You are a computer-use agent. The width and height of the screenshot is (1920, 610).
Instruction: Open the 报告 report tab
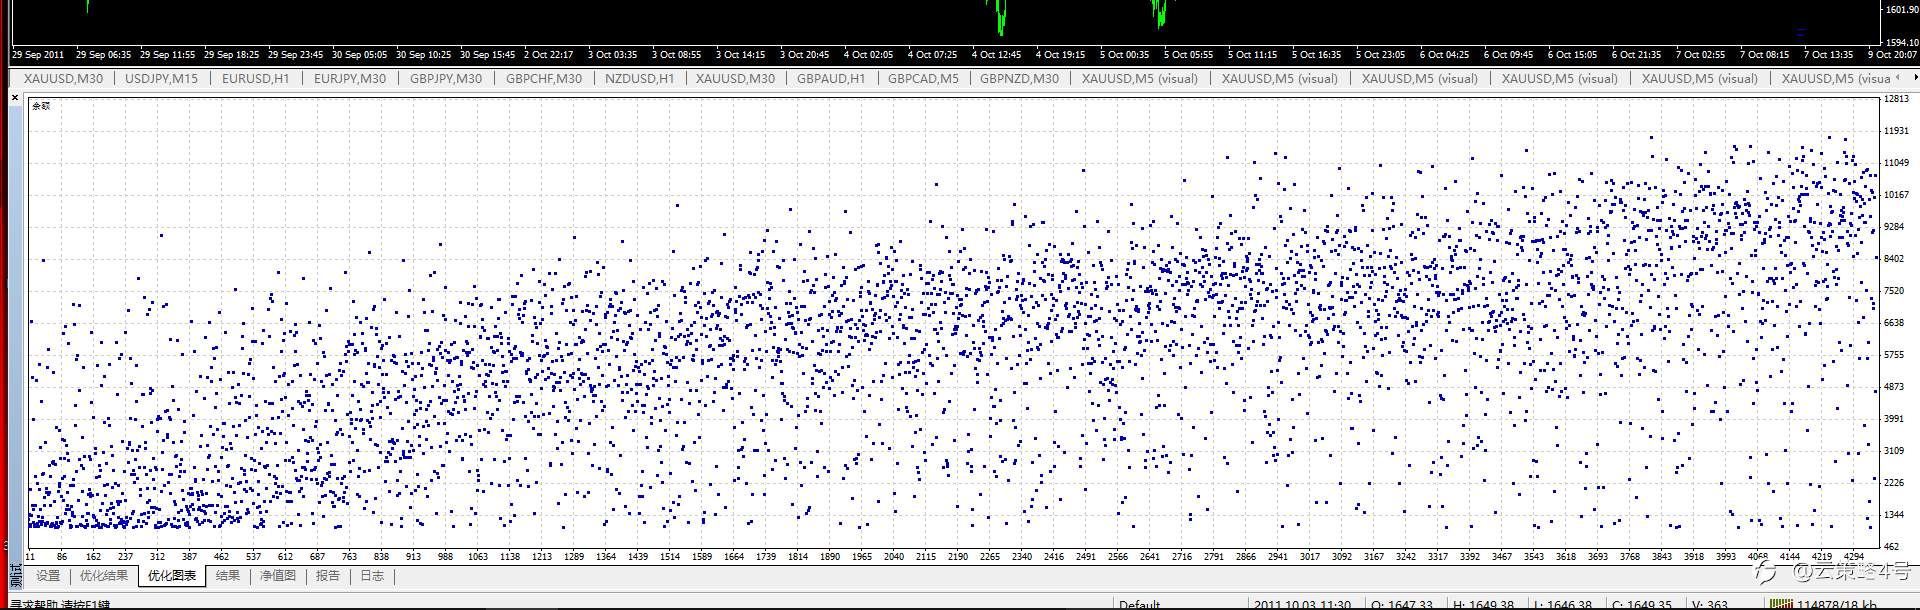click(328, 576)
